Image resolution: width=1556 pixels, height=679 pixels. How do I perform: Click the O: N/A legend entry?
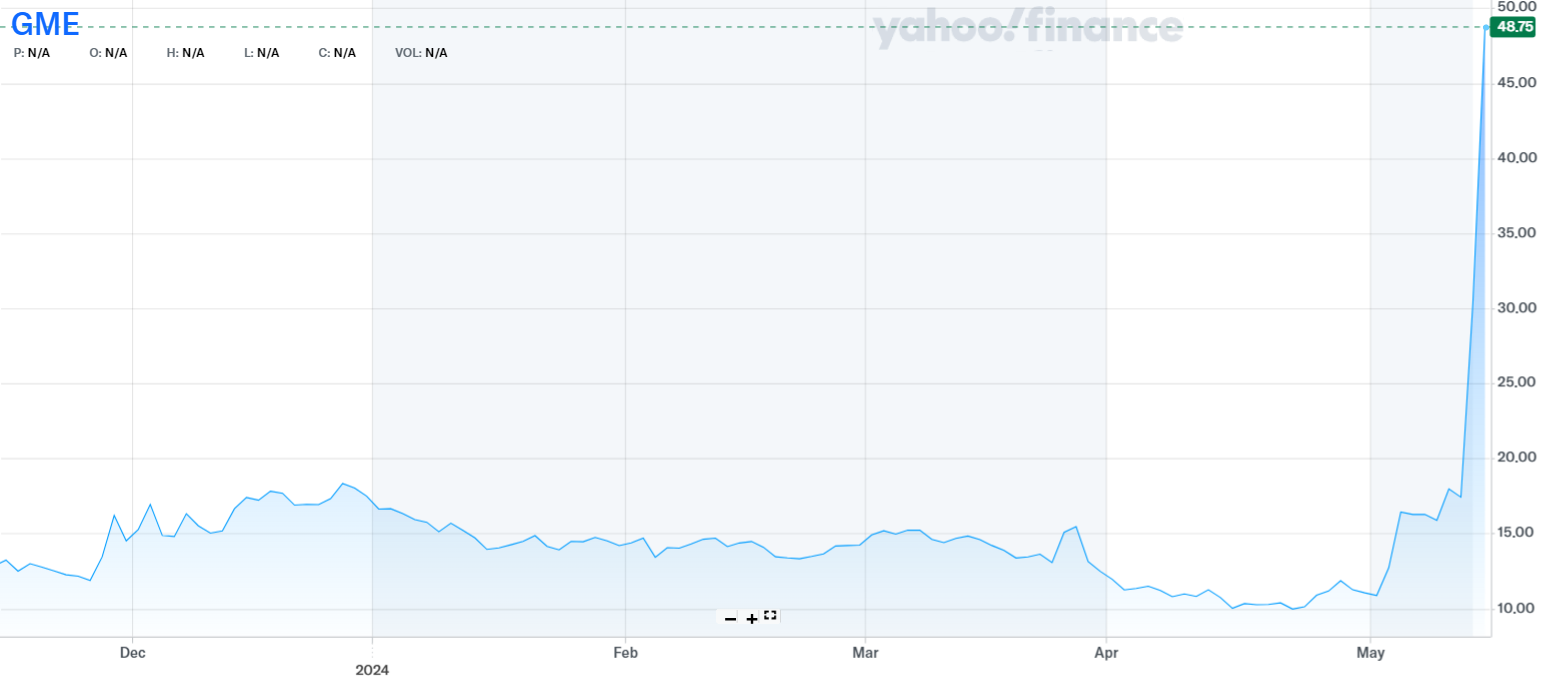click(107, 53)
